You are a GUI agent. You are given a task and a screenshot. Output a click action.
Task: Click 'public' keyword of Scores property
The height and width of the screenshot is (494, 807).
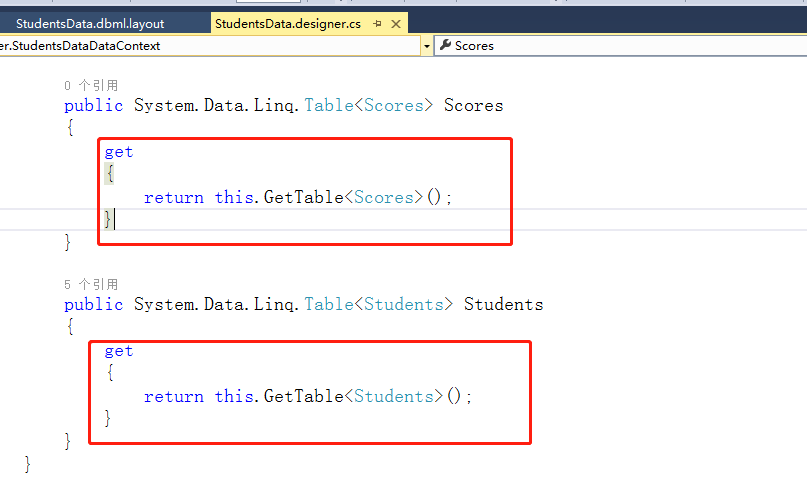click(x=94, y=106)
